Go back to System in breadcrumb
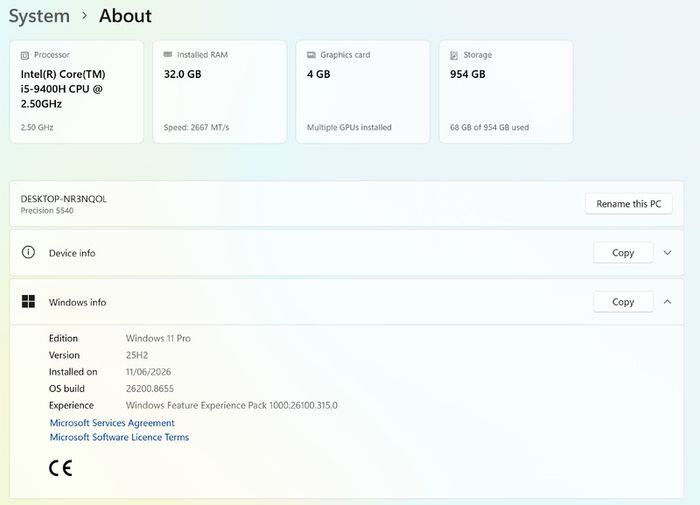Viewport: 700px width, 505px height. 39,16
